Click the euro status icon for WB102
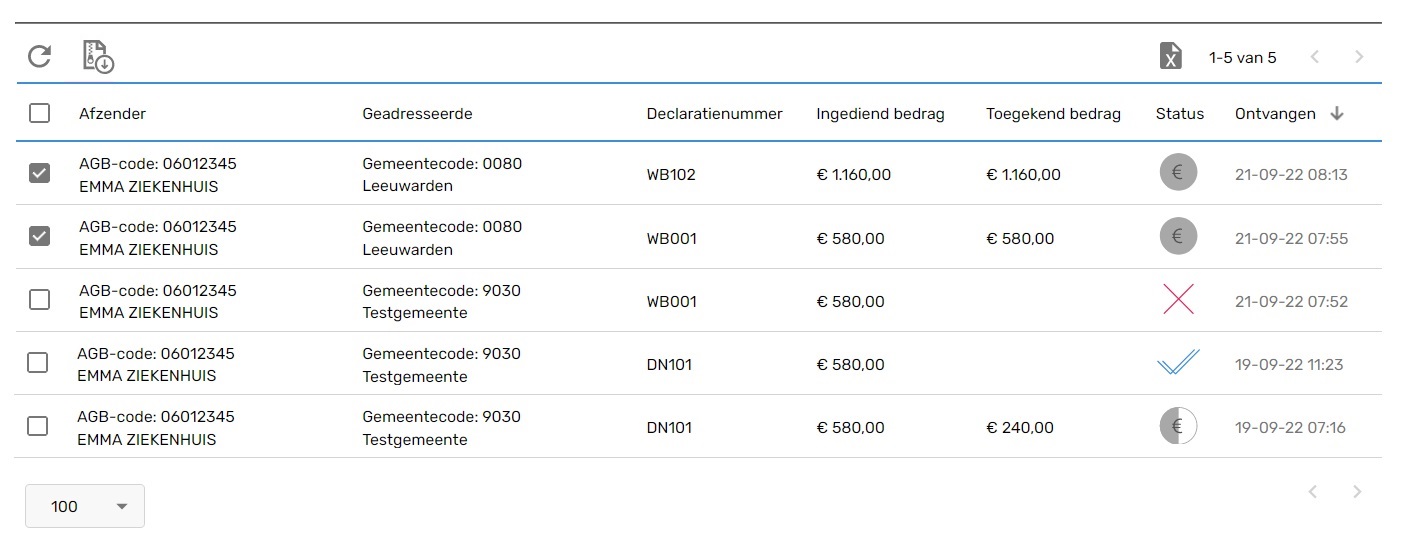 tap(1178, 173)
